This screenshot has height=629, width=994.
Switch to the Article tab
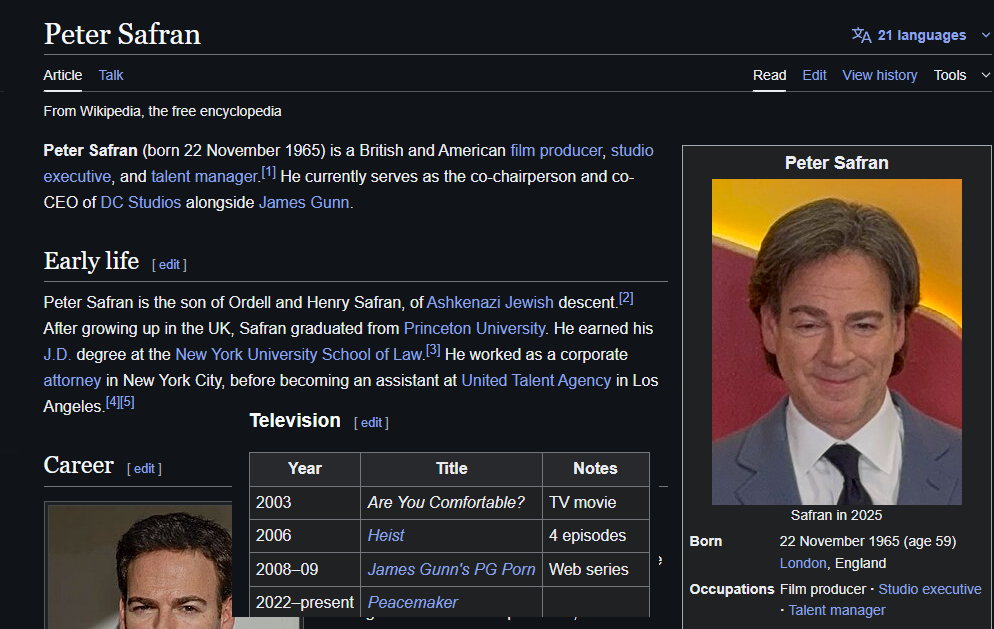pyautogui.click(x=63, y=75)
